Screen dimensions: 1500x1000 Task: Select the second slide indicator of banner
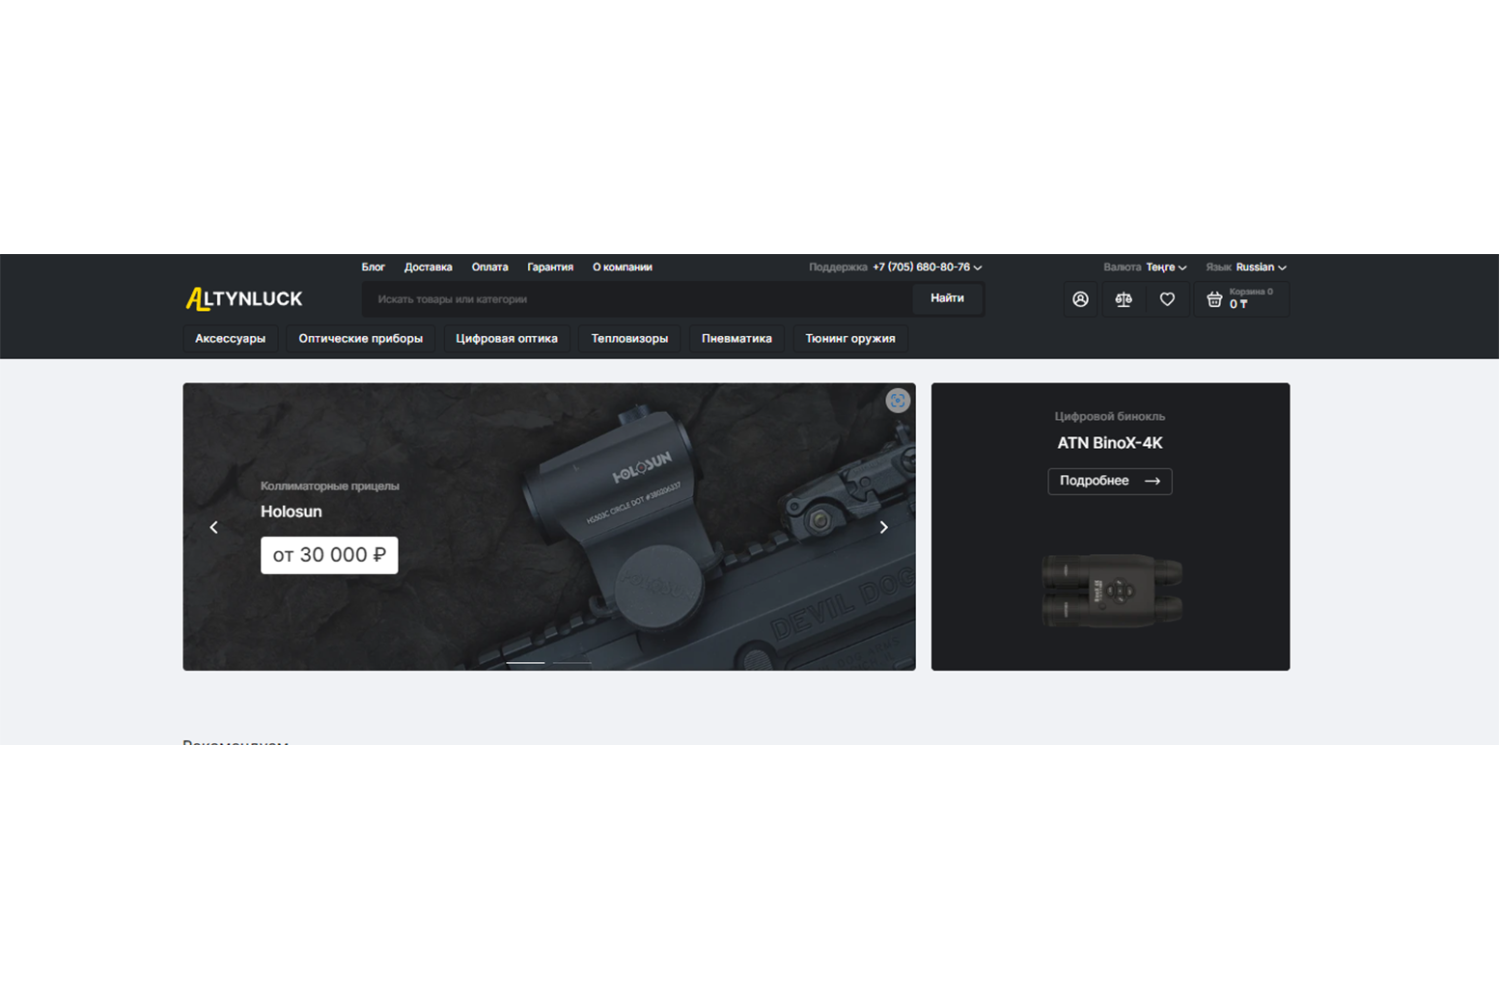[572, 662]
